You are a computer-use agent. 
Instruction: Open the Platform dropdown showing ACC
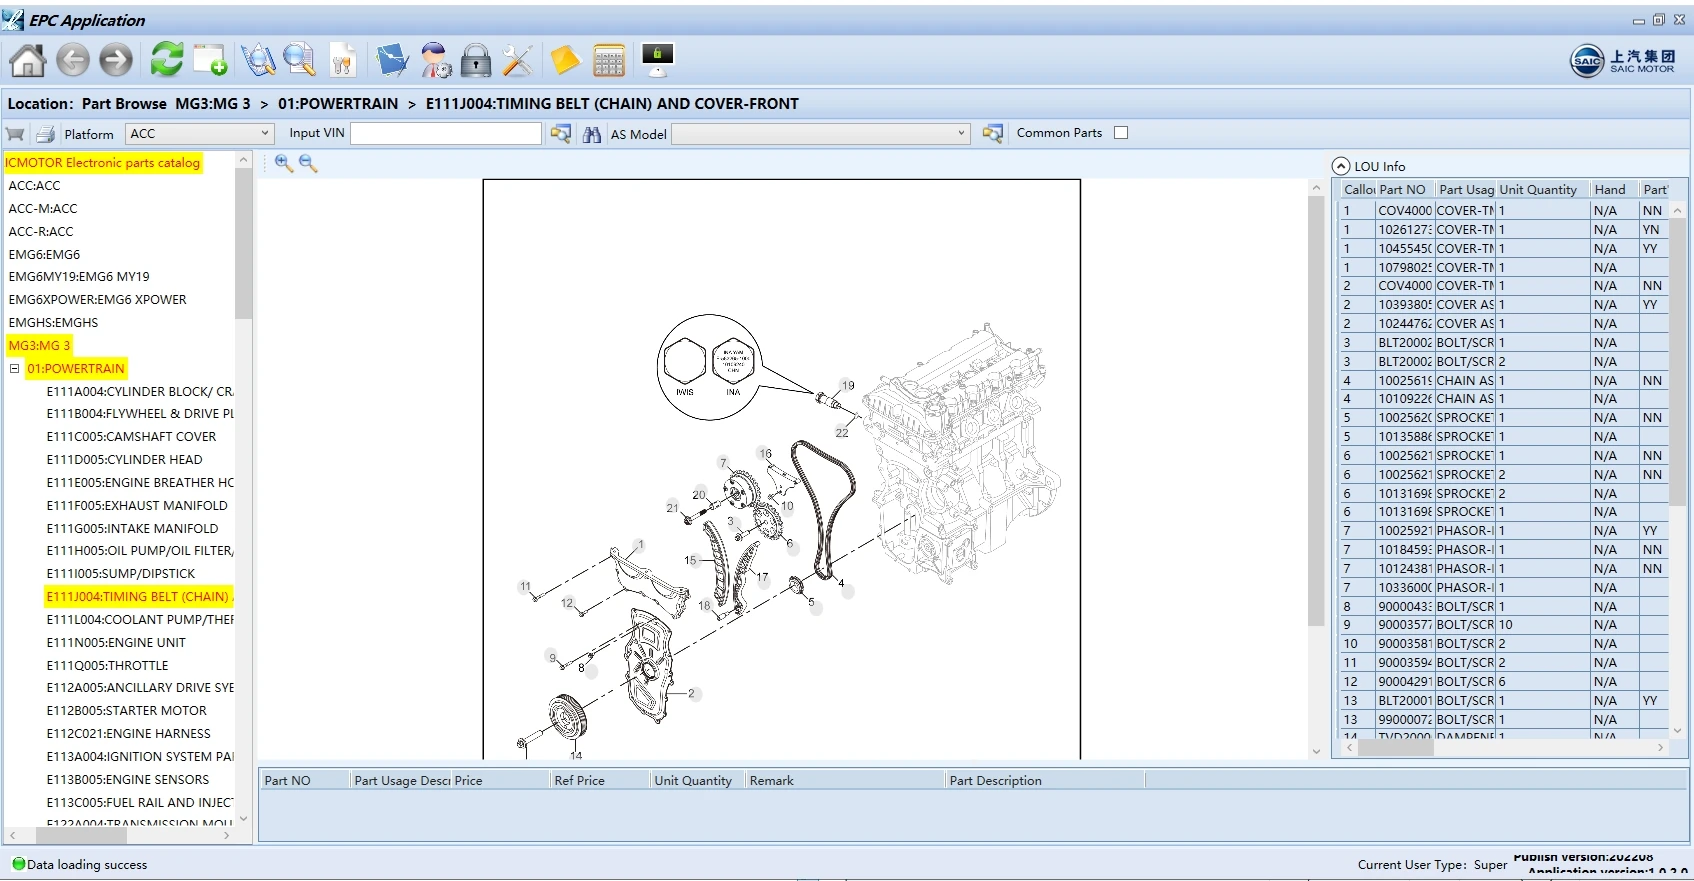click(x=199, y=134)
